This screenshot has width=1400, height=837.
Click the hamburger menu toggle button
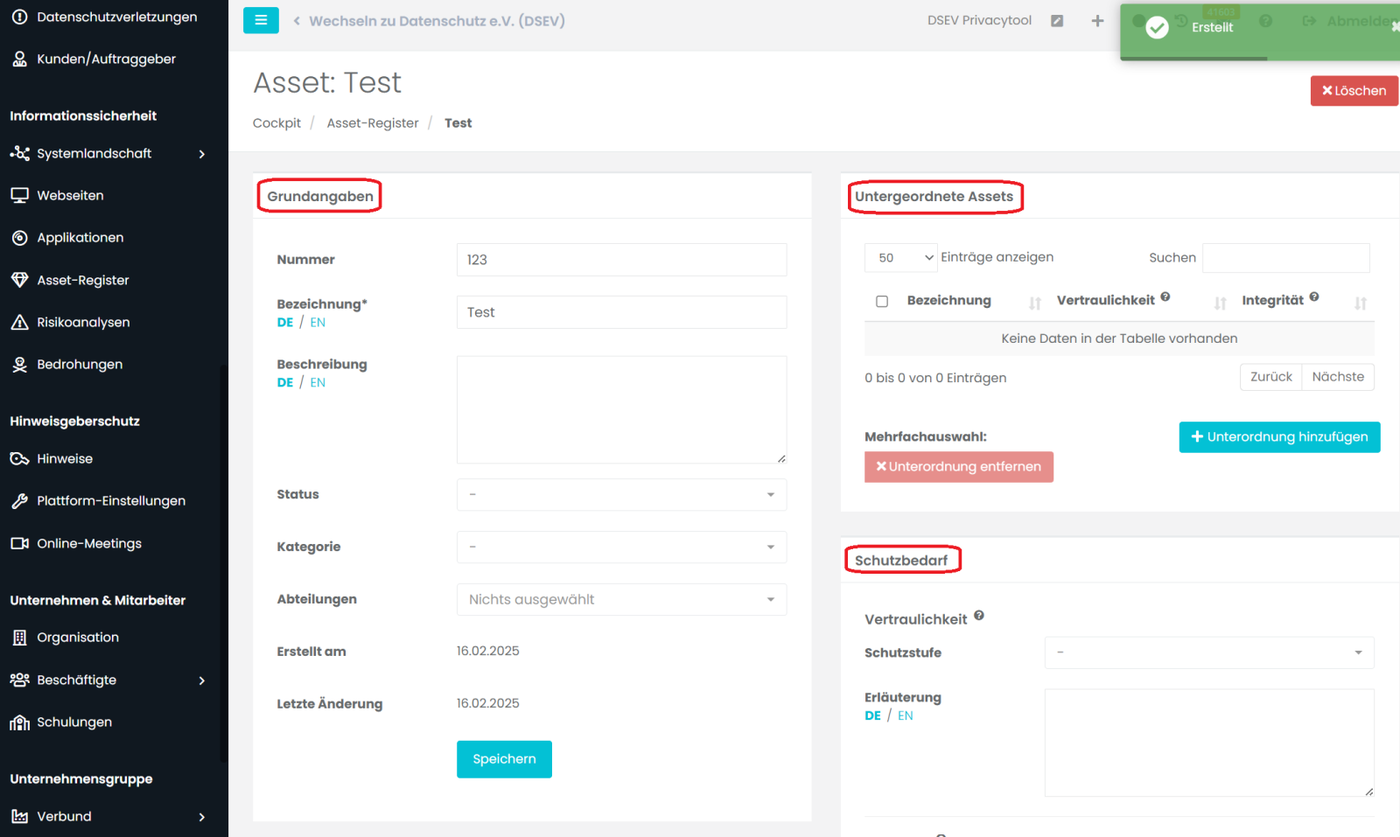point(261,20)
